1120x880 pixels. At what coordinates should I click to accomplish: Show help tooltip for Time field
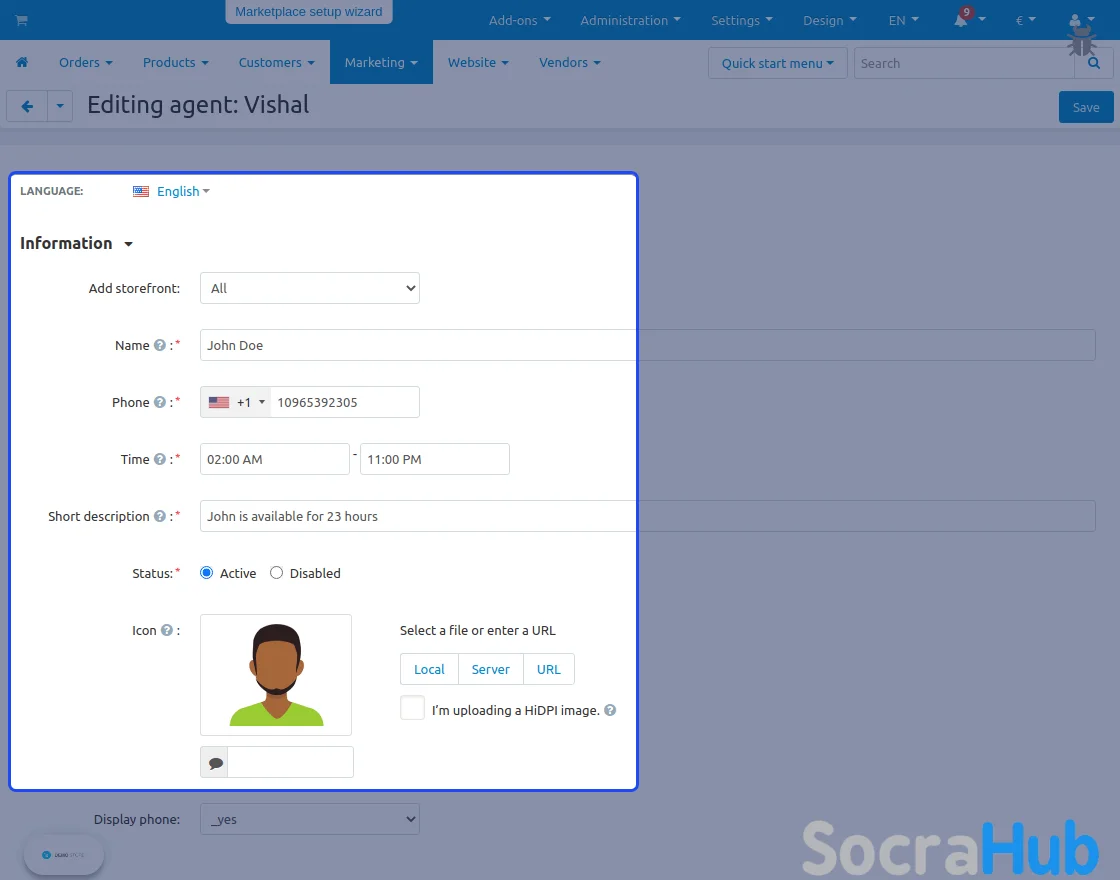(160, 459)
